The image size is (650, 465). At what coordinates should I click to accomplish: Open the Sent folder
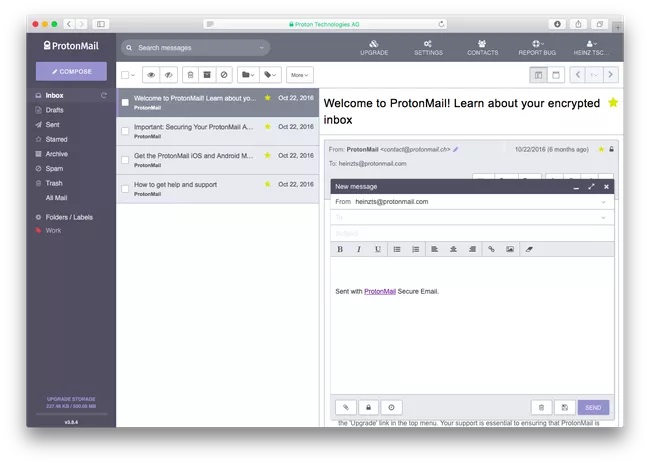click(53, 124)
